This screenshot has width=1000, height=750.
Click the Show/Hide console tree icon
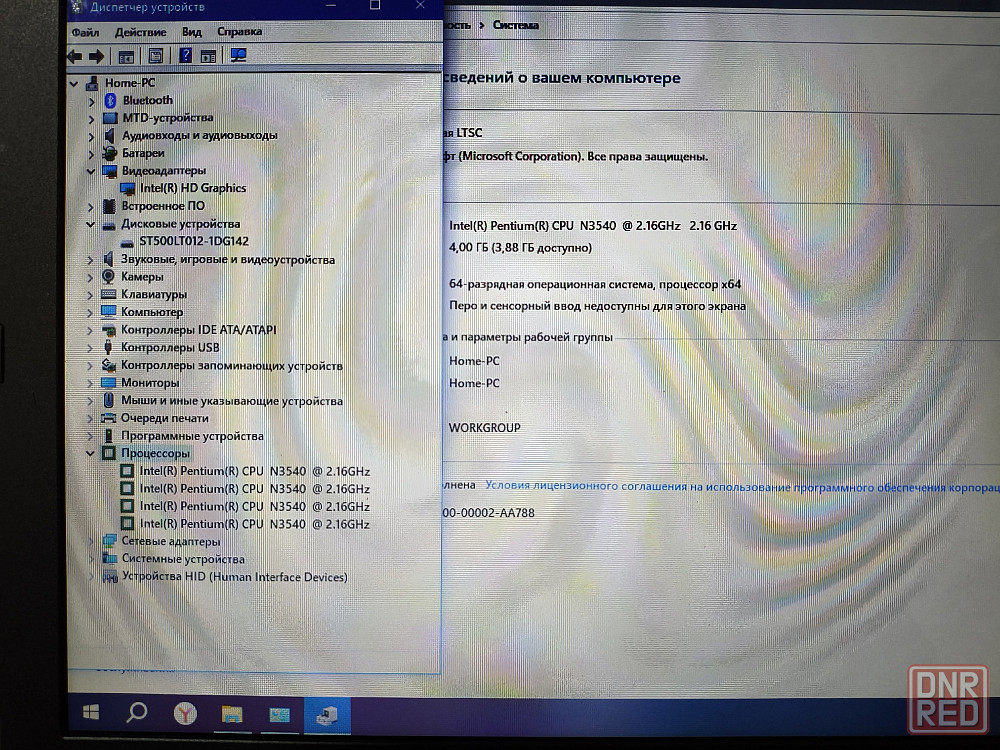click(x=126, y=56)
